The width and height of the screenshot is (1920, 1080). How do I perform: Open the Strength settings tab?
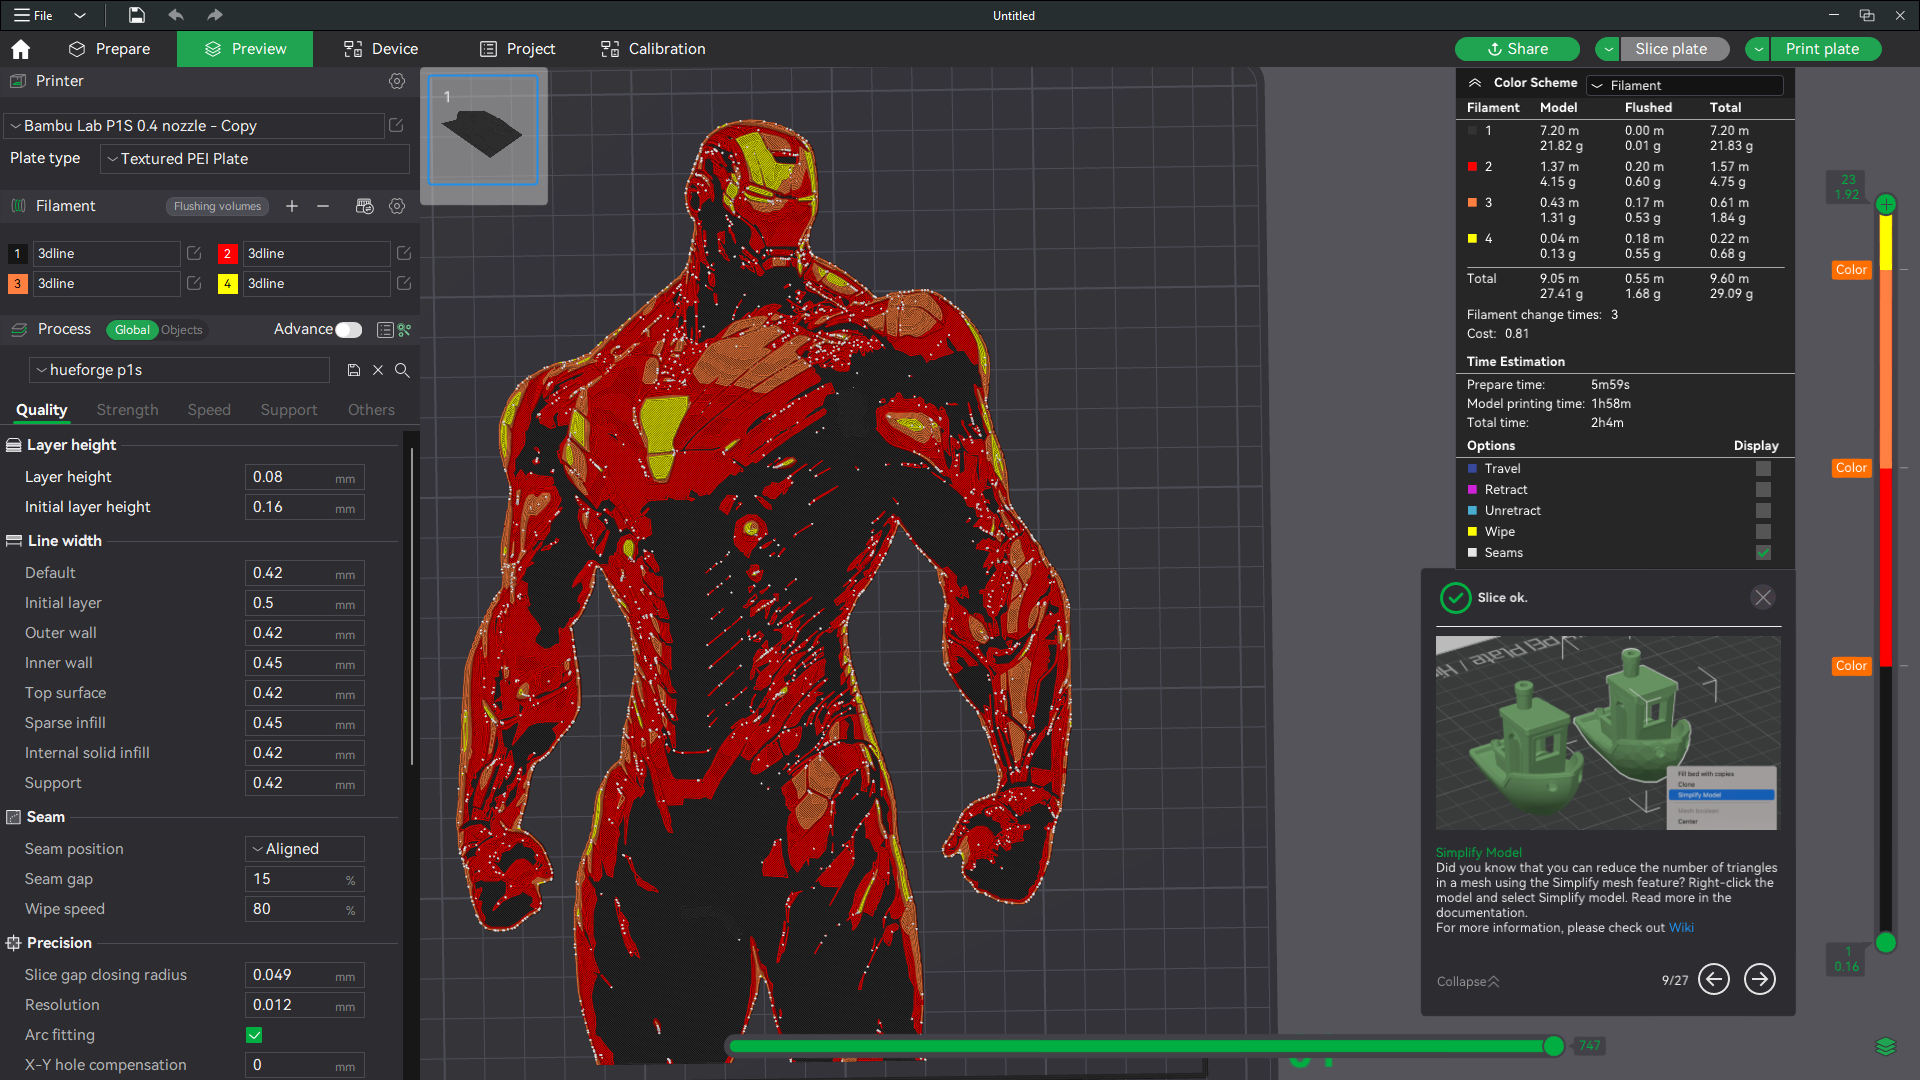click(127, 410)
